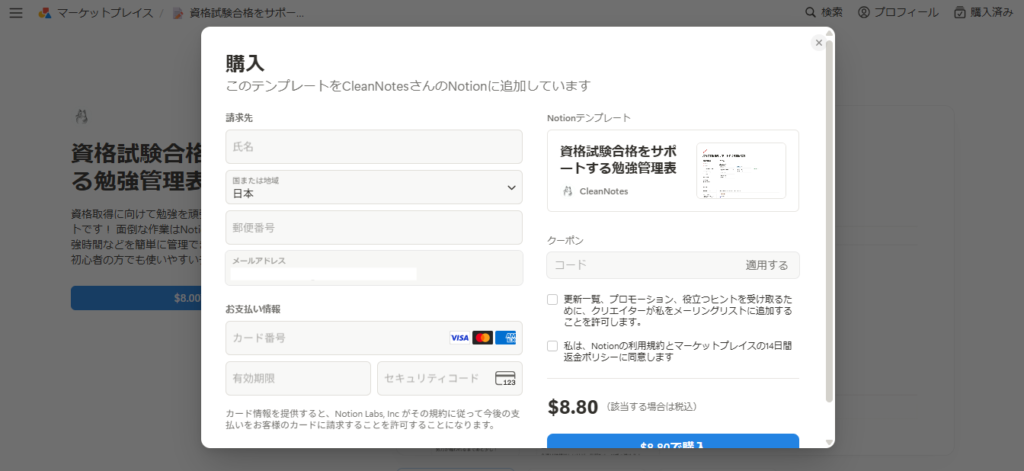Click the 資格試験合格をサポートする勉強管理表 title in card
This screenshot has width=1024, height=471.
tap(618, 159)
